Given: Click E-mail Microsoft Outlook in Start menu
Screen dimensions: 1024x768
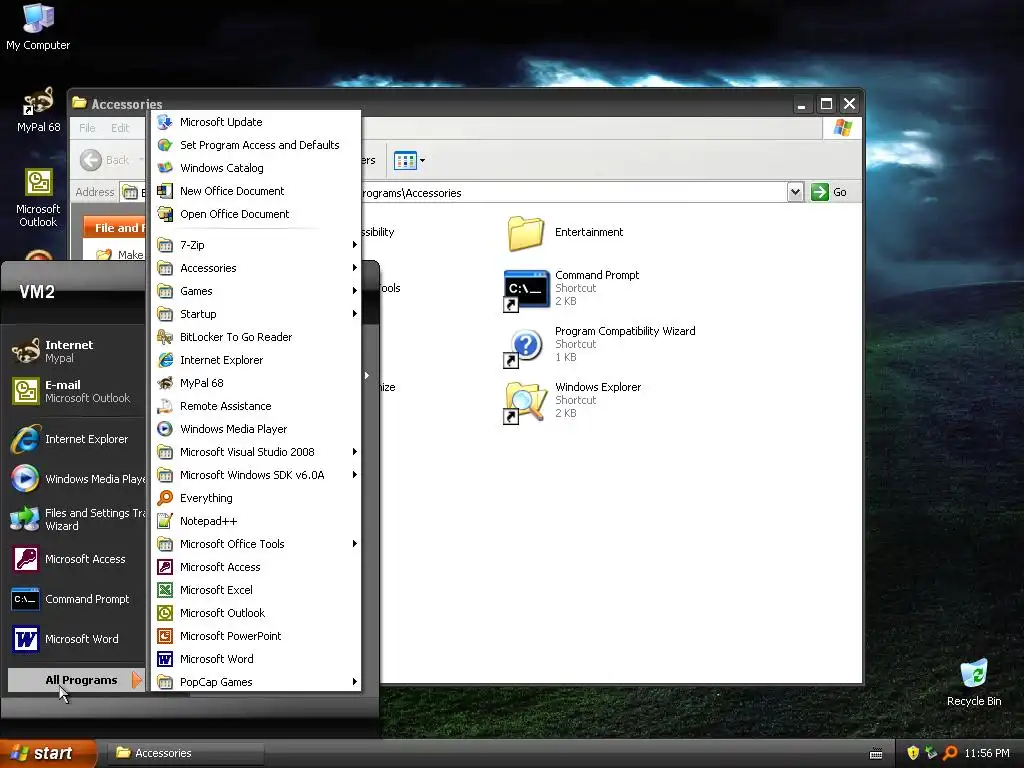Looking at the screenshot, I should pyautogui.click(x=75, y=391).
